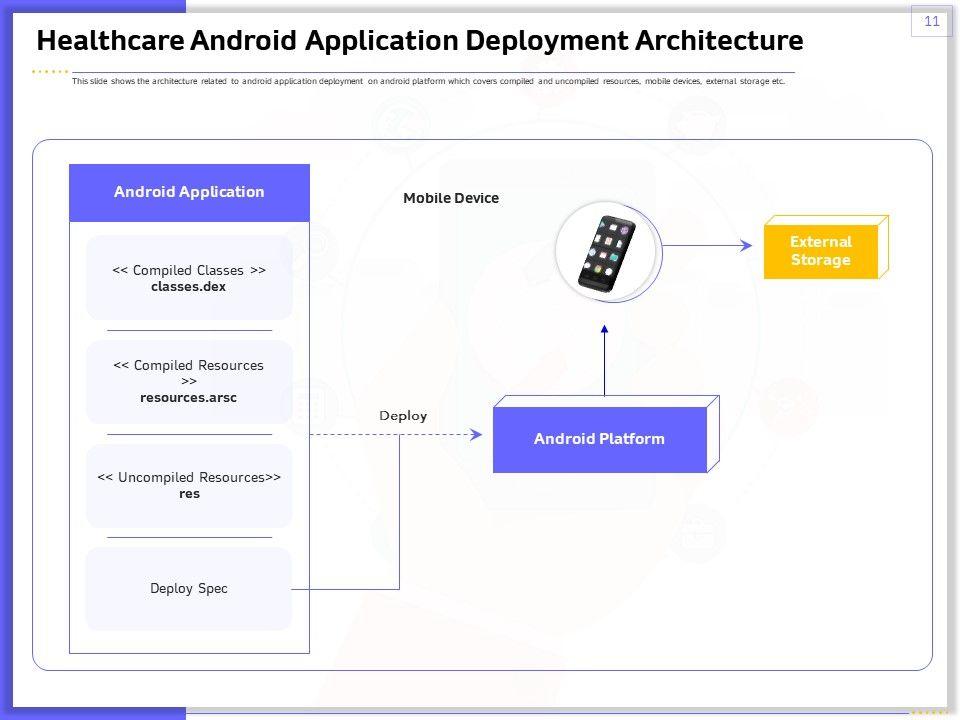The width and height of the screenshot is (960, 720).
Task: Select the connector line leaving Deploy Spec
Action: [345, 589]
